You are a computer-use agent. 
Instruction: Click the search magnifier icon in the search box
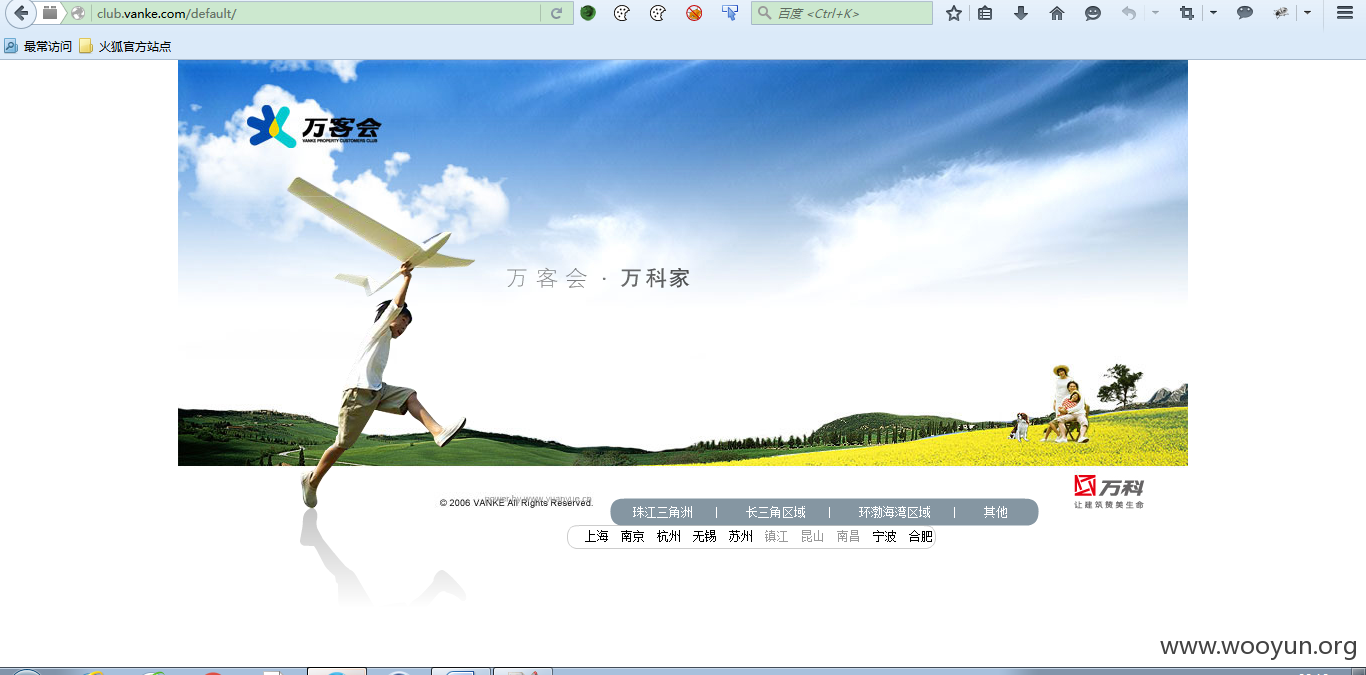click(765, 13)
